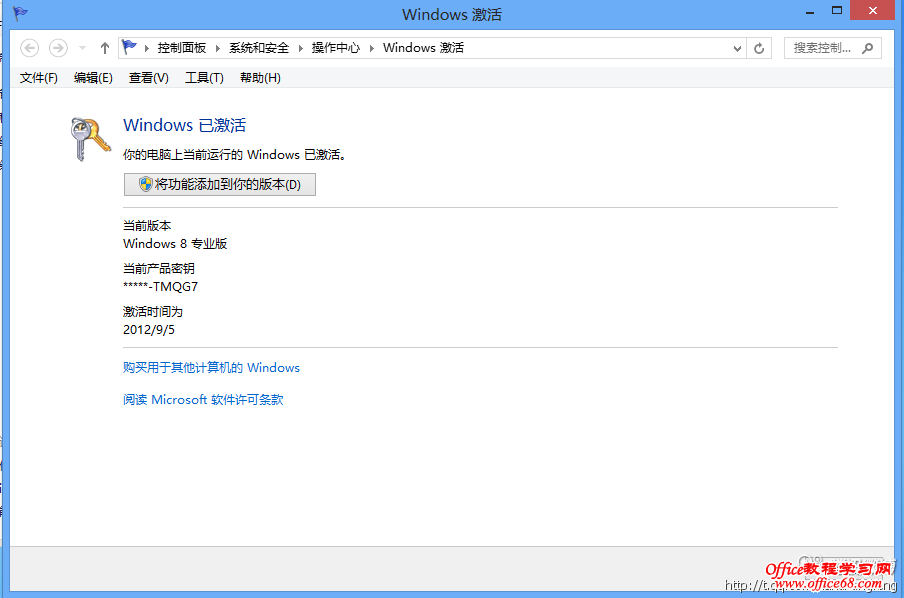The height and width of the screenshot is (598, 904).
Task: Expand the breadcrumb separator after 控制面板
Action: (215, 47)
